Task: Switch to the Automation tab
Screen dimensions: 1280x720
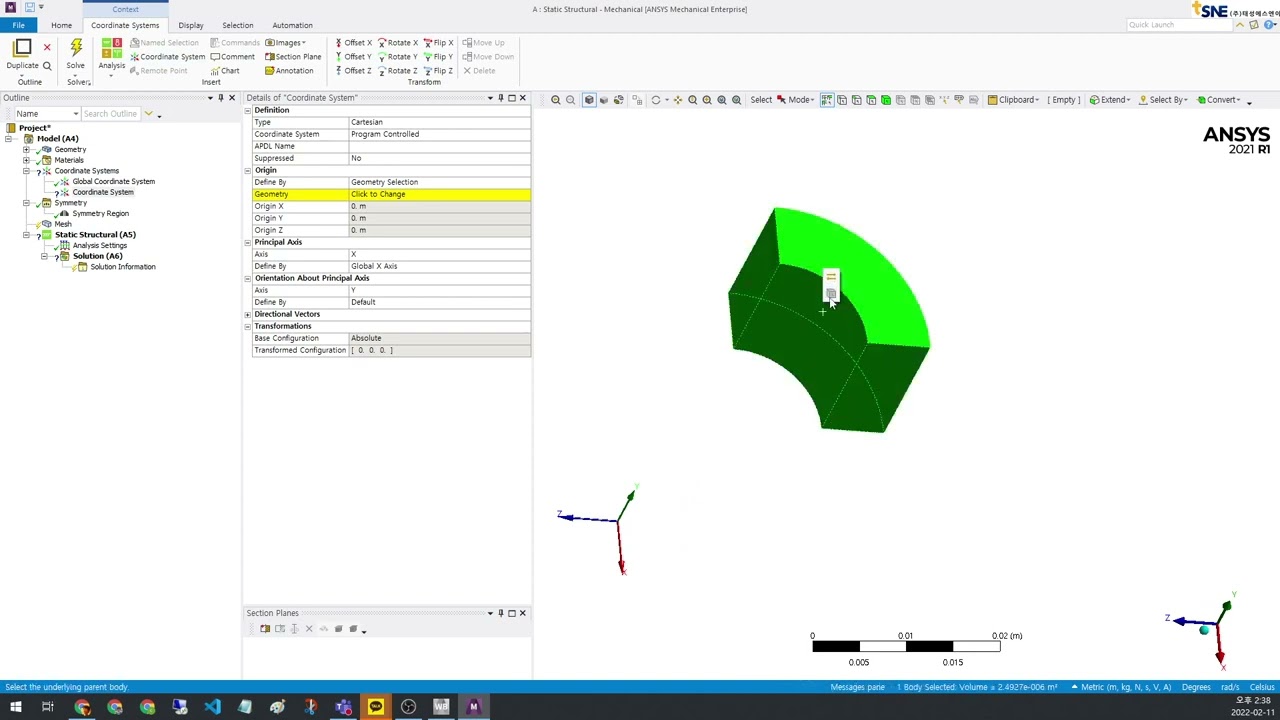Action: coord(292,25)
